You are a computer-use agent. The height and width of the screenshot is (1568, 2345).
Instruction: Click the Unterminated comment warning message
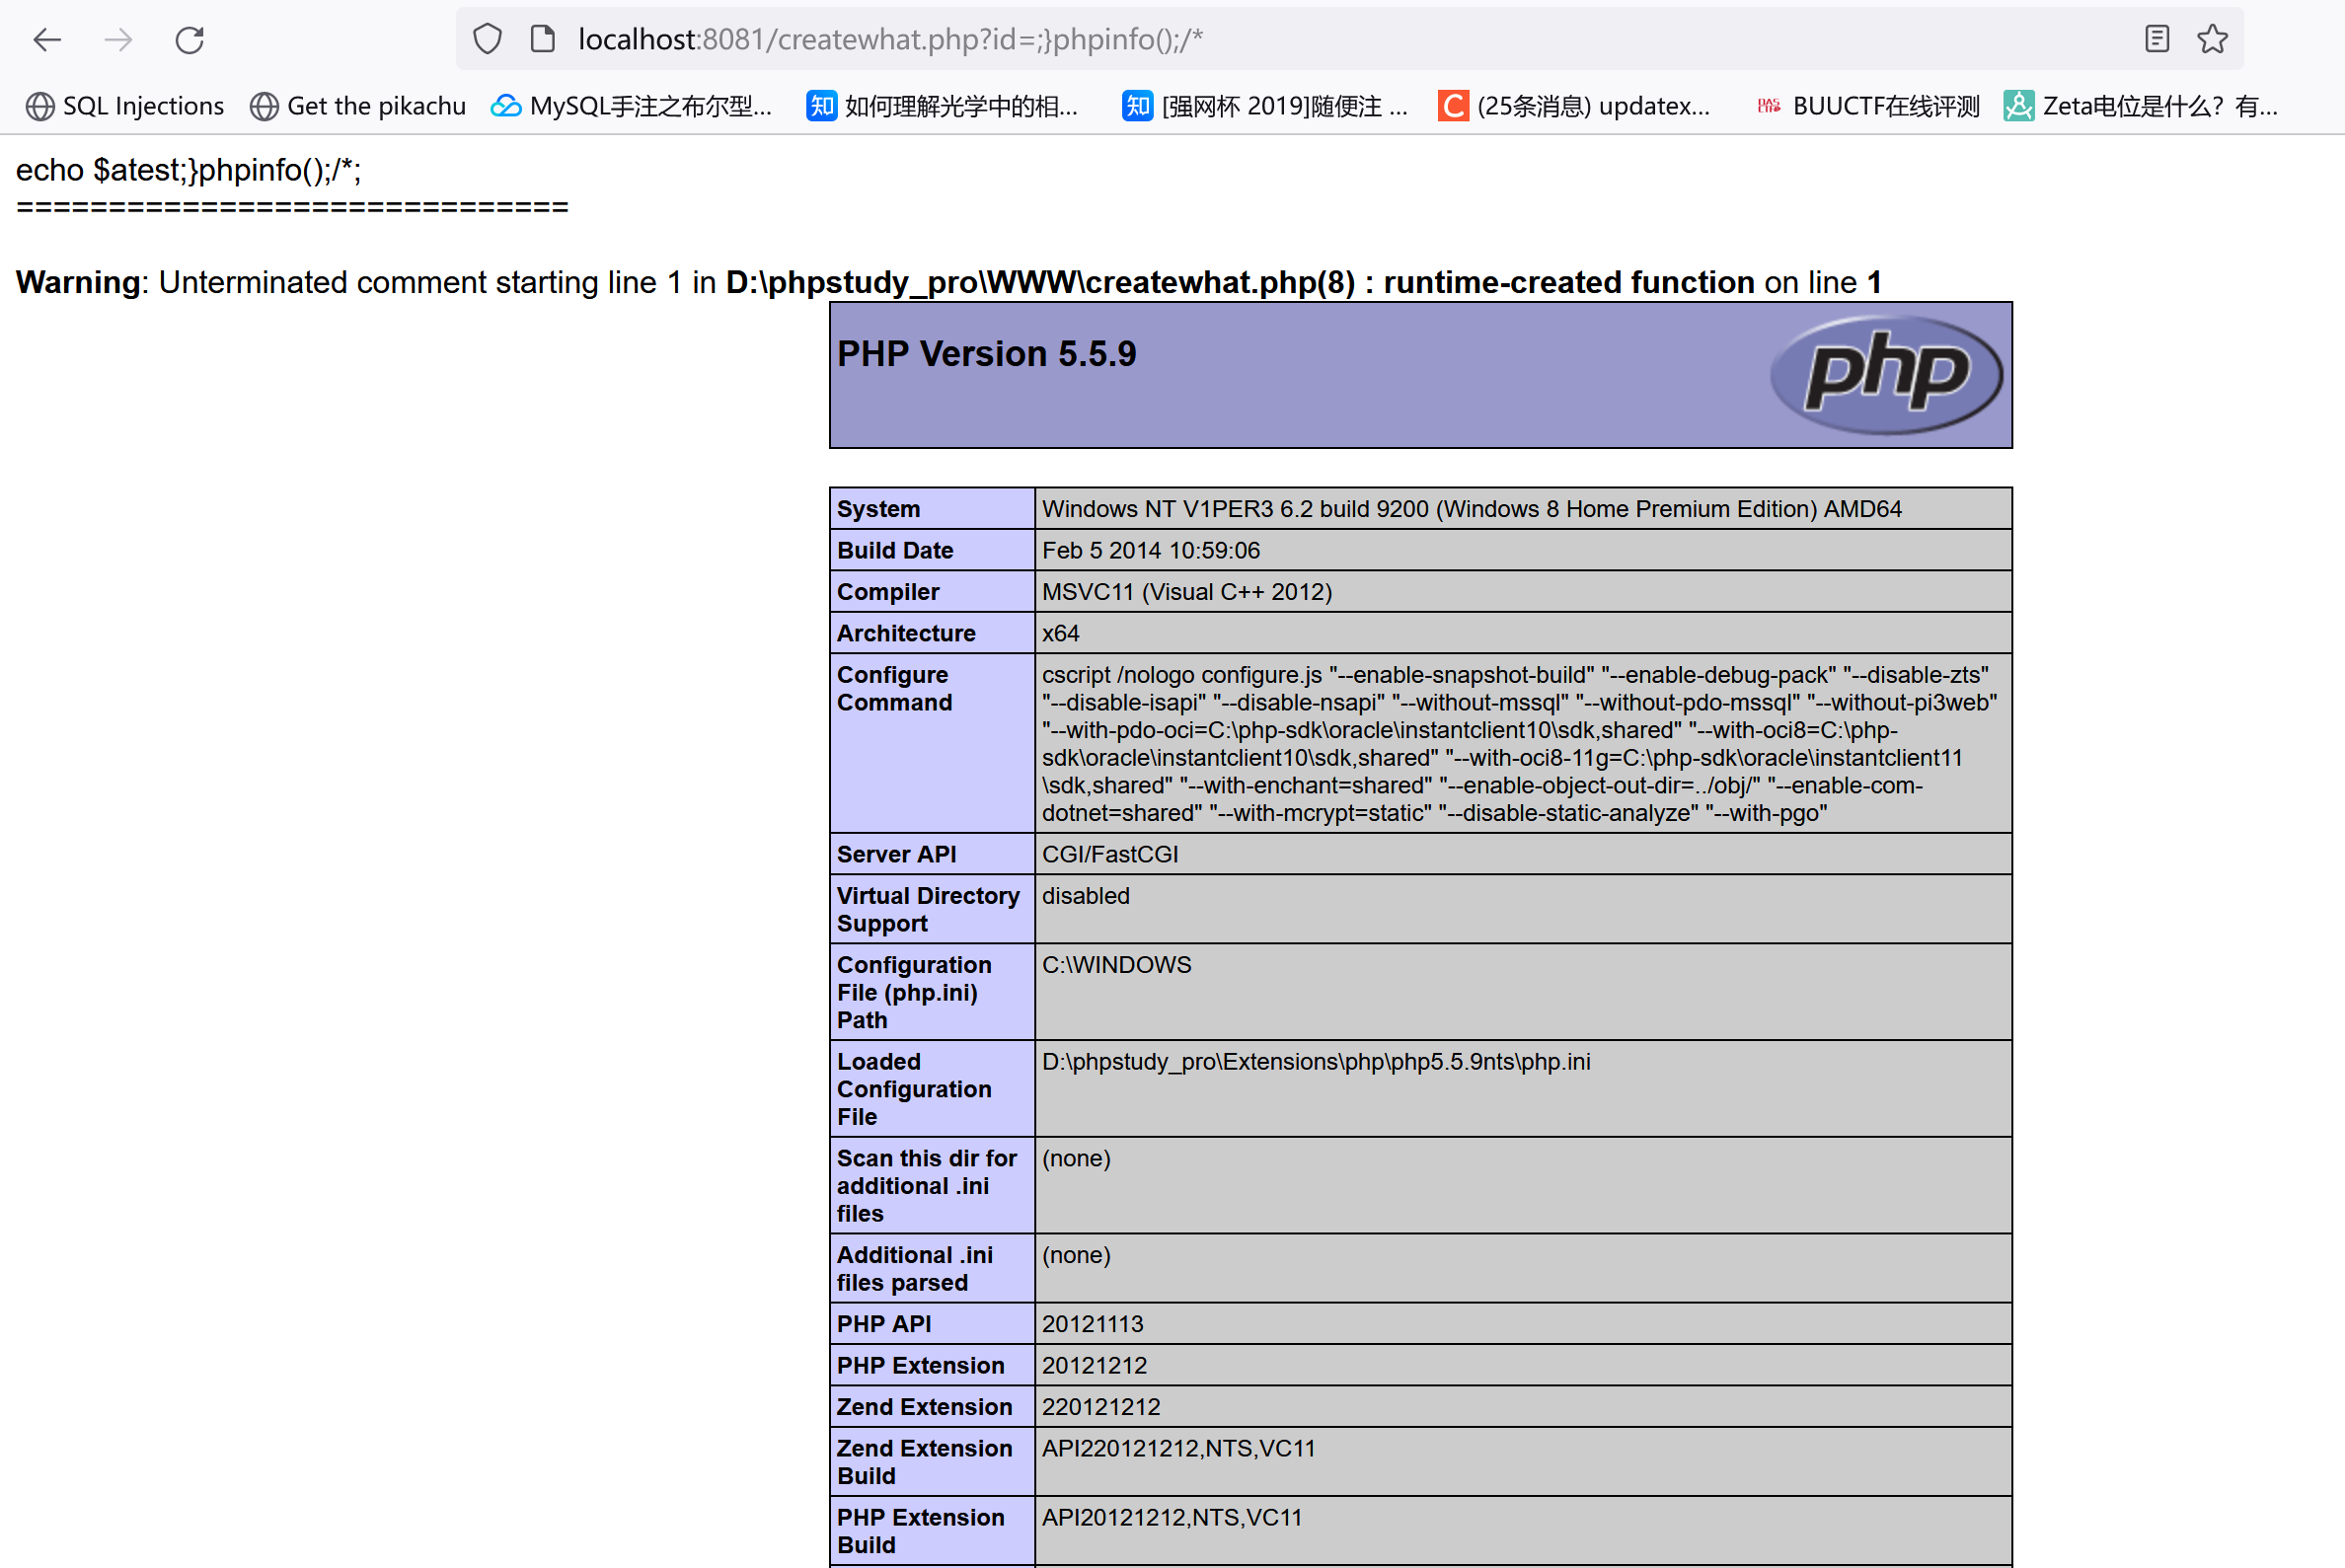point(948,282)
